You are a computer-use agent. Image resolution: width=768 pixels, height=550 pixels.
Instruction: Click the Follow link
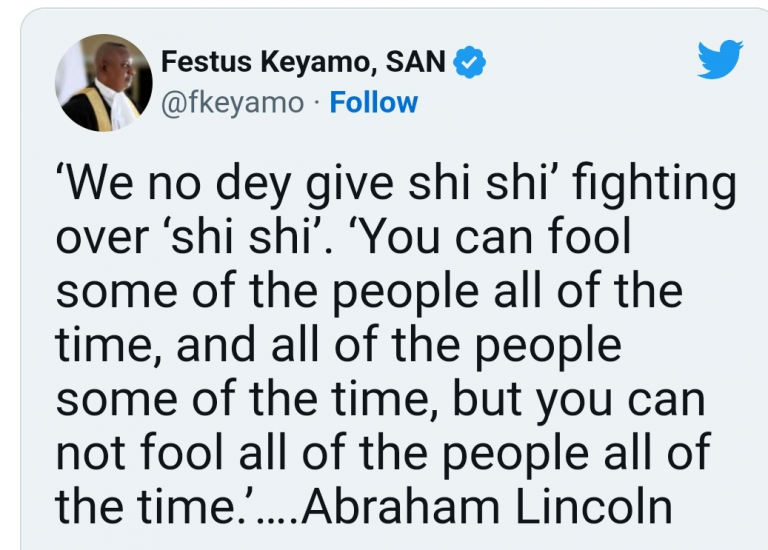pos(374,103)
